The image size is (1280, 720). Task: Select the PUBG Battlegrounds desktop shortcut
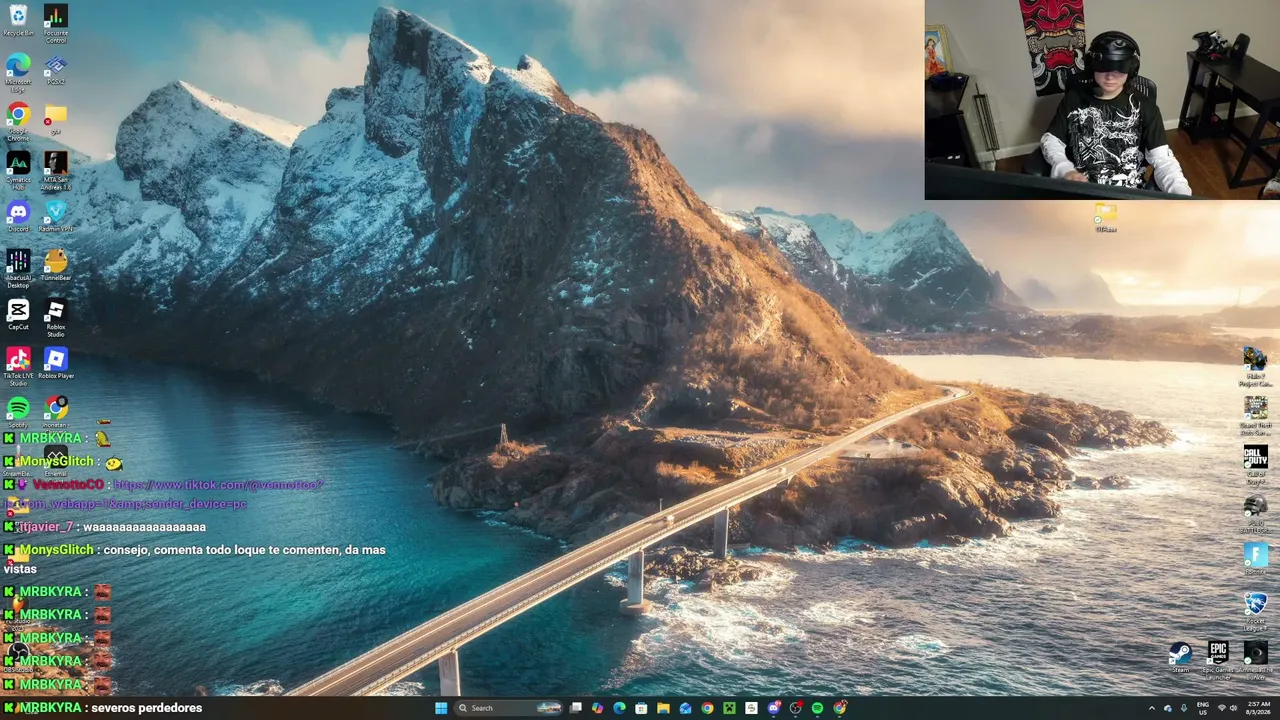(x=1255, y=513)
